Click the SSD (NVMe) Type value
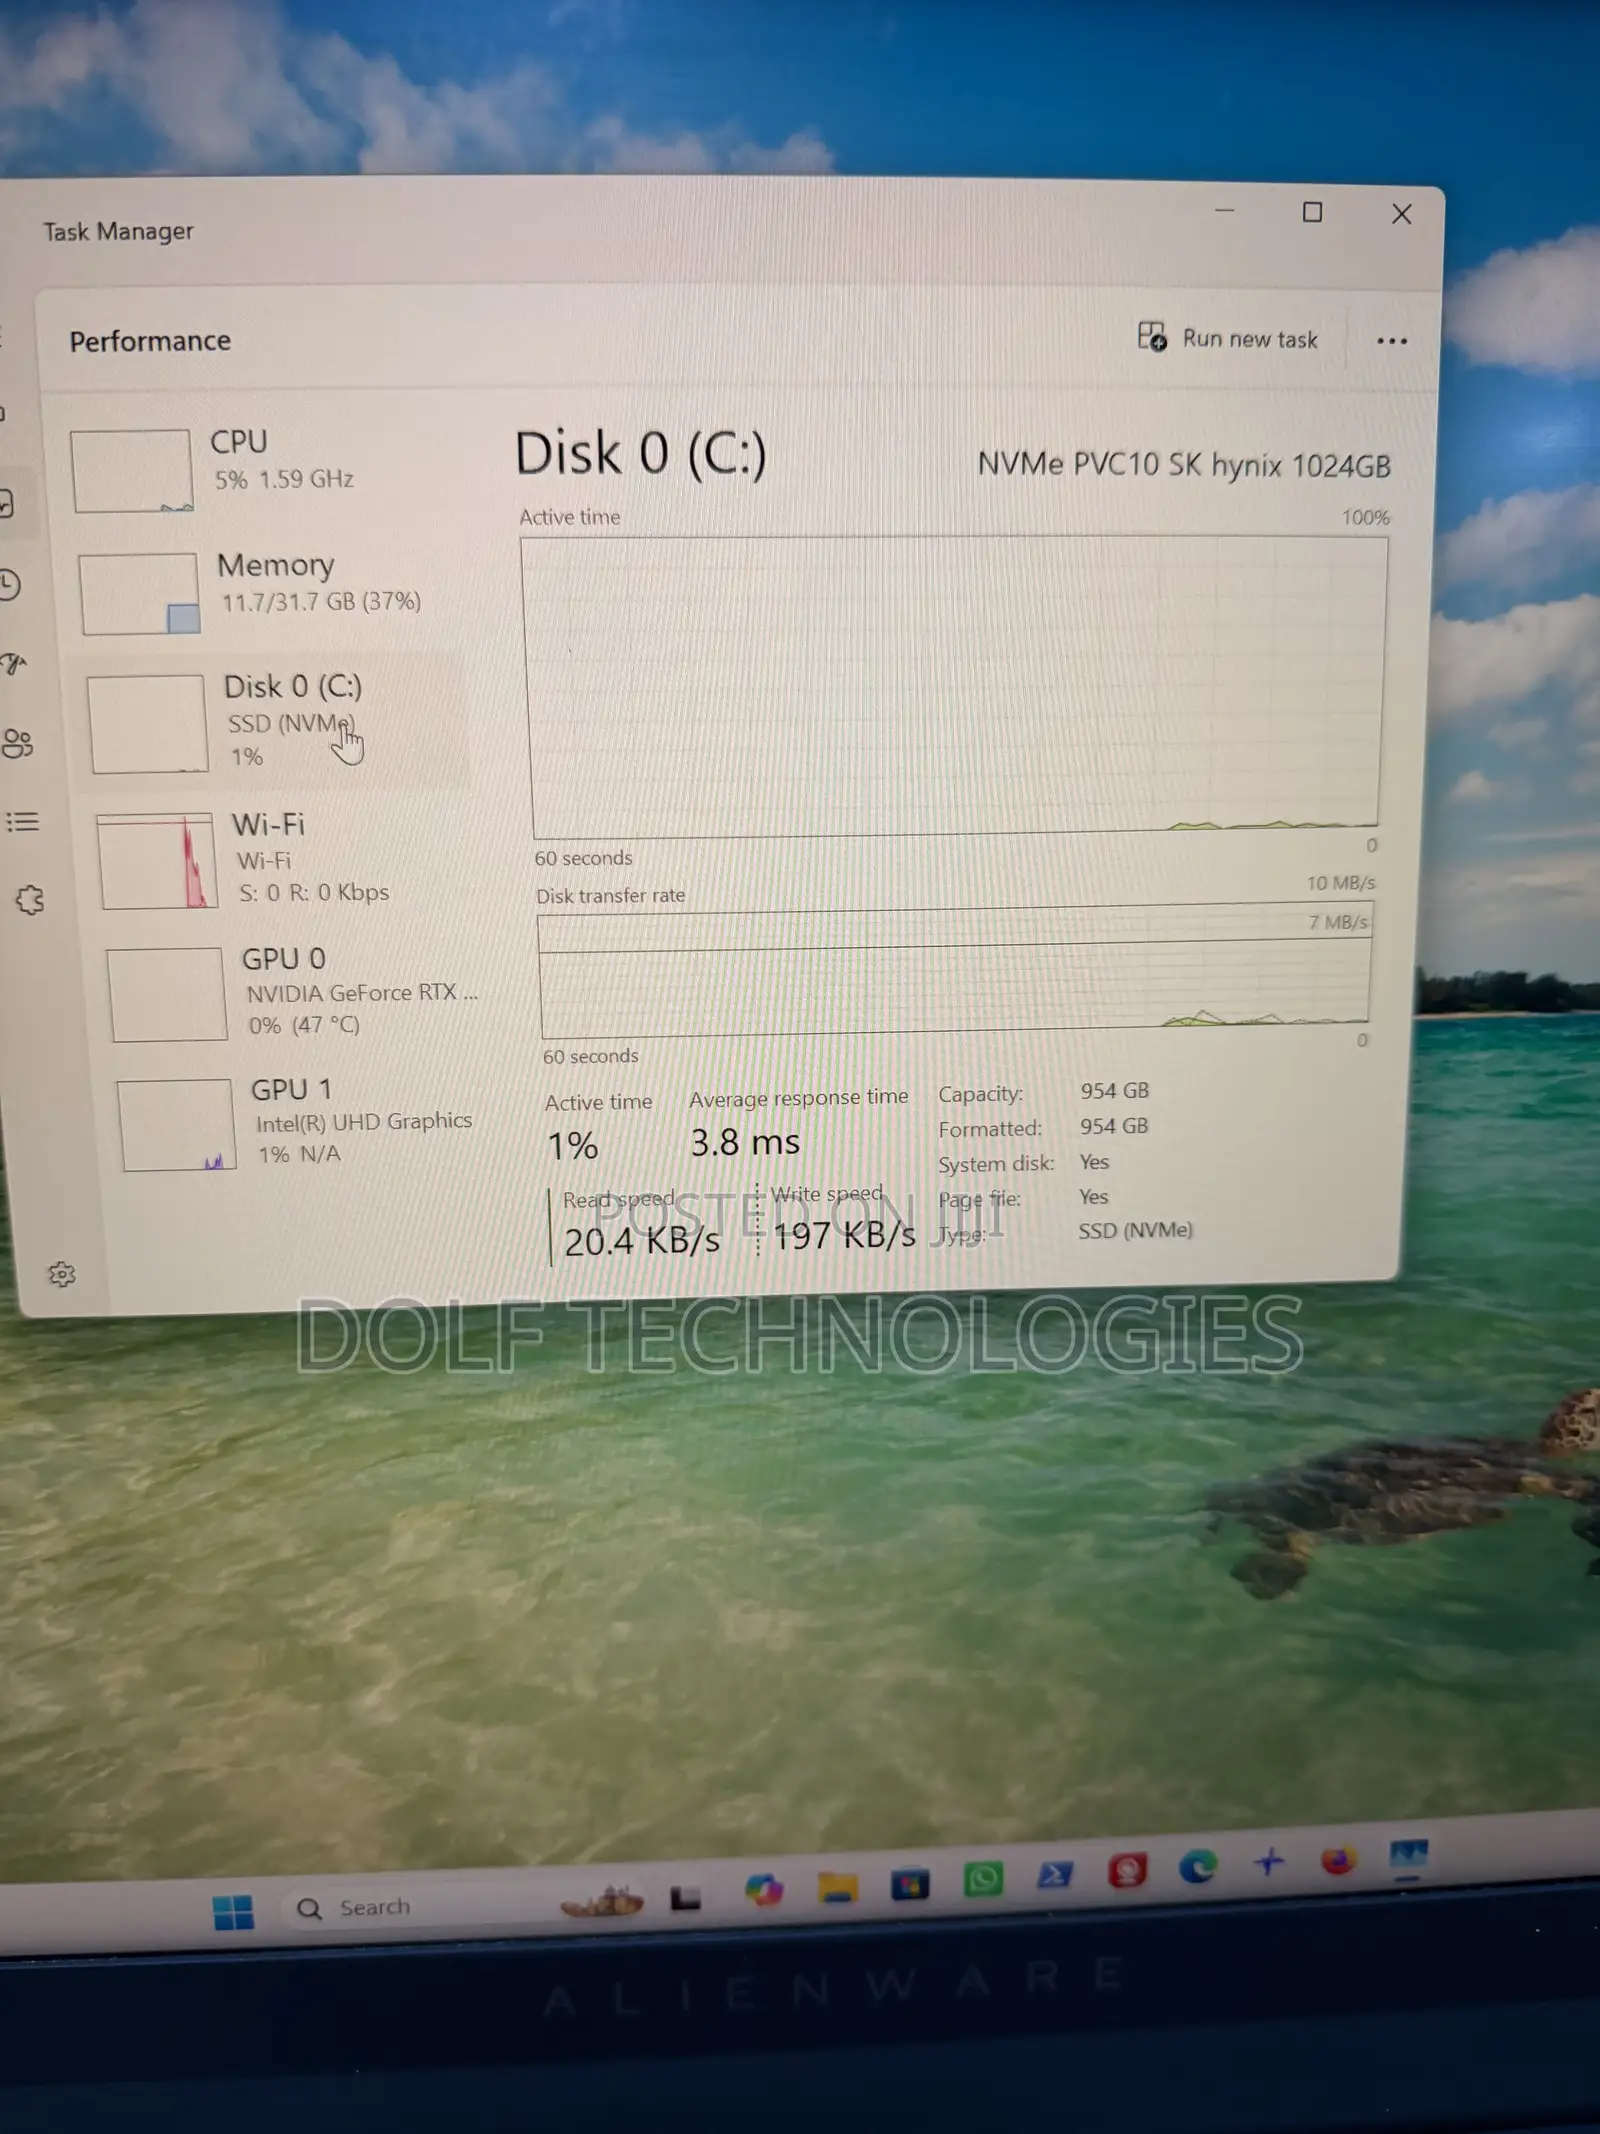This screenshot has width=1600, height=2134. coord(1135,1231)
